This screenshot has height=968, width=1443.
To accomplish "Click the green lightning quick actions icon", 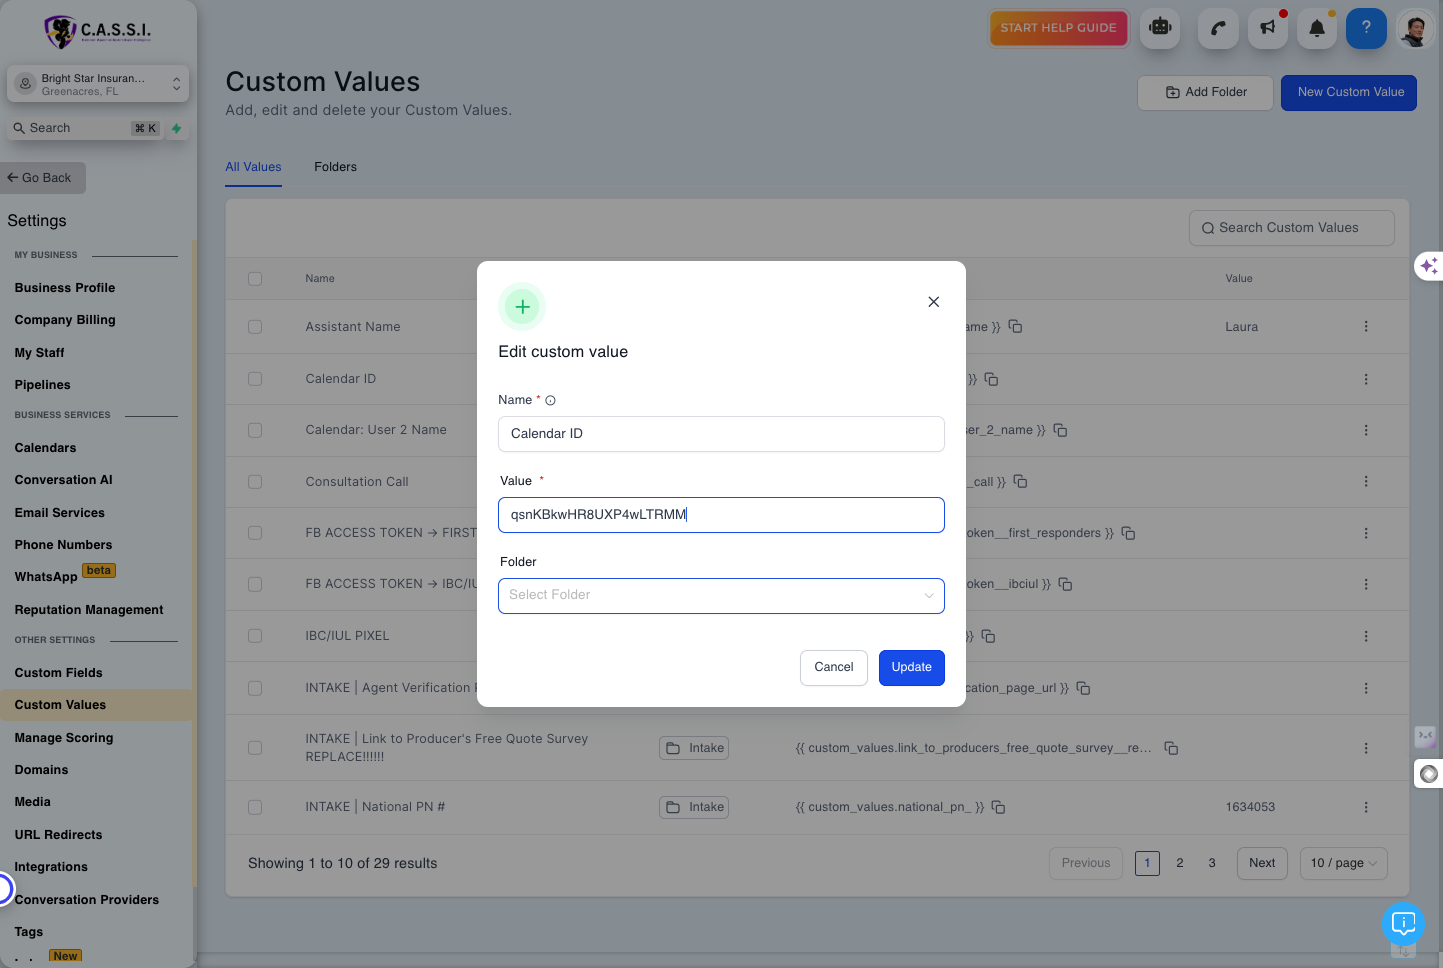I will tap(177, 128).
